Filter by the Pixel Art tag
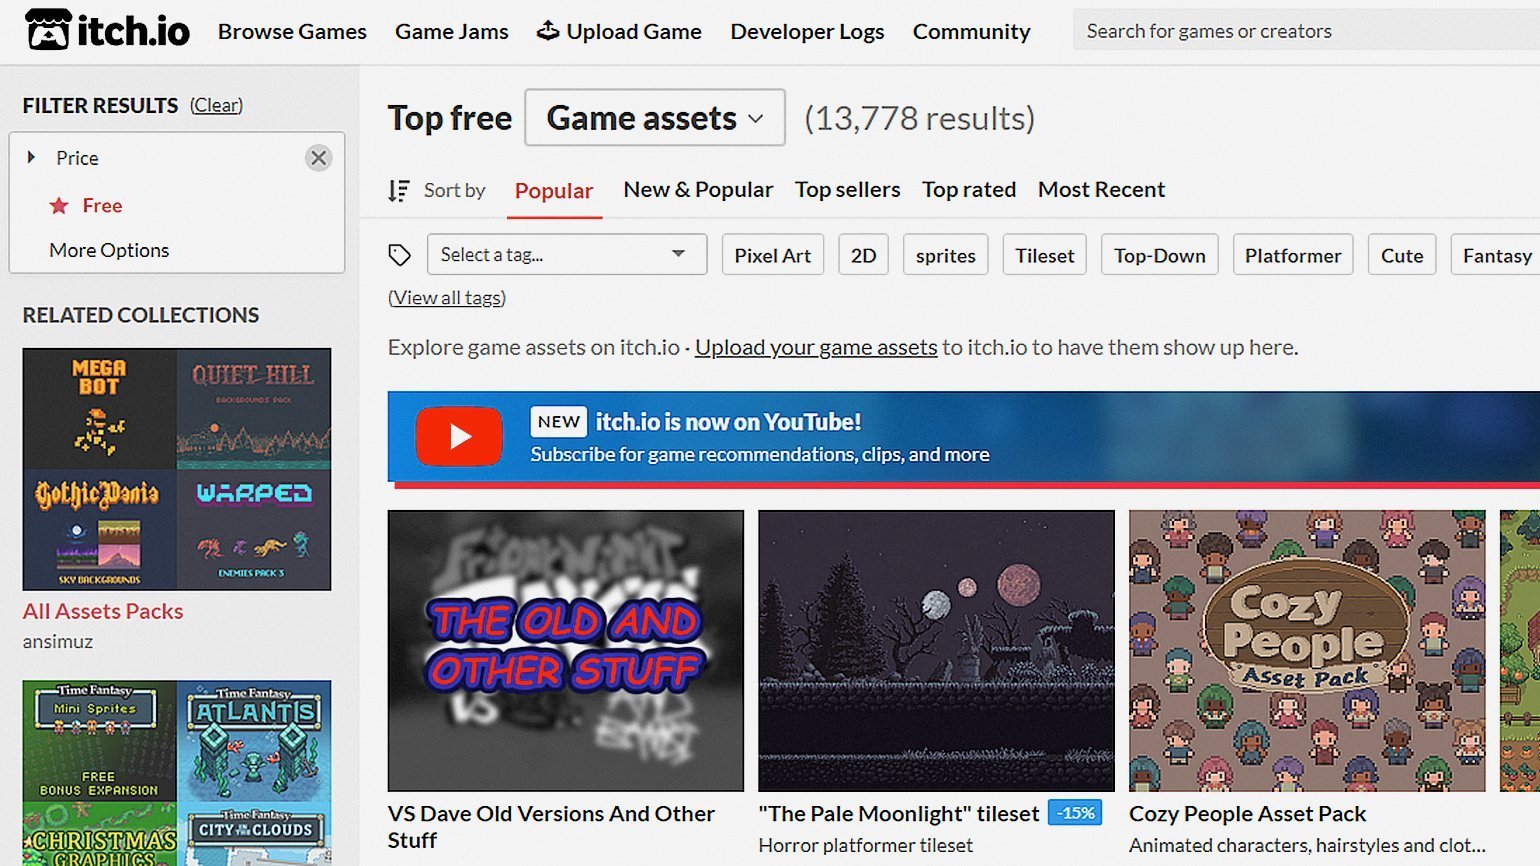 773,255
